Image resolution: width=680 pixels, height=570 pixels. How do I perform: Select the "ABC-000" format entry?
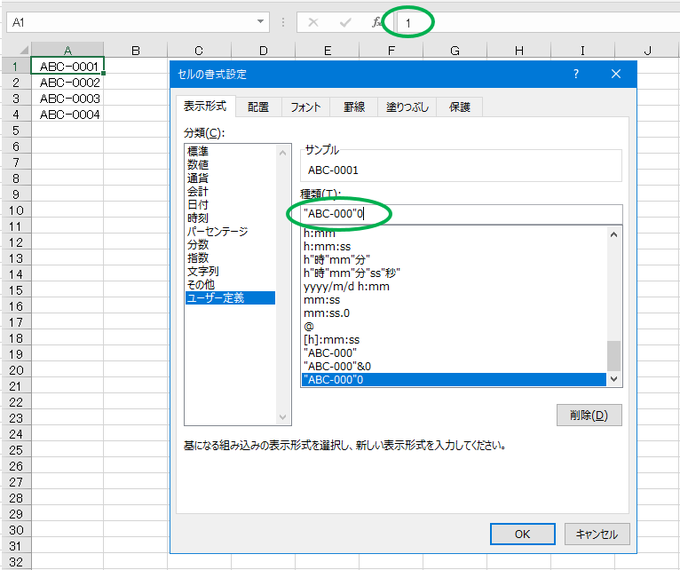pos(454,353)
